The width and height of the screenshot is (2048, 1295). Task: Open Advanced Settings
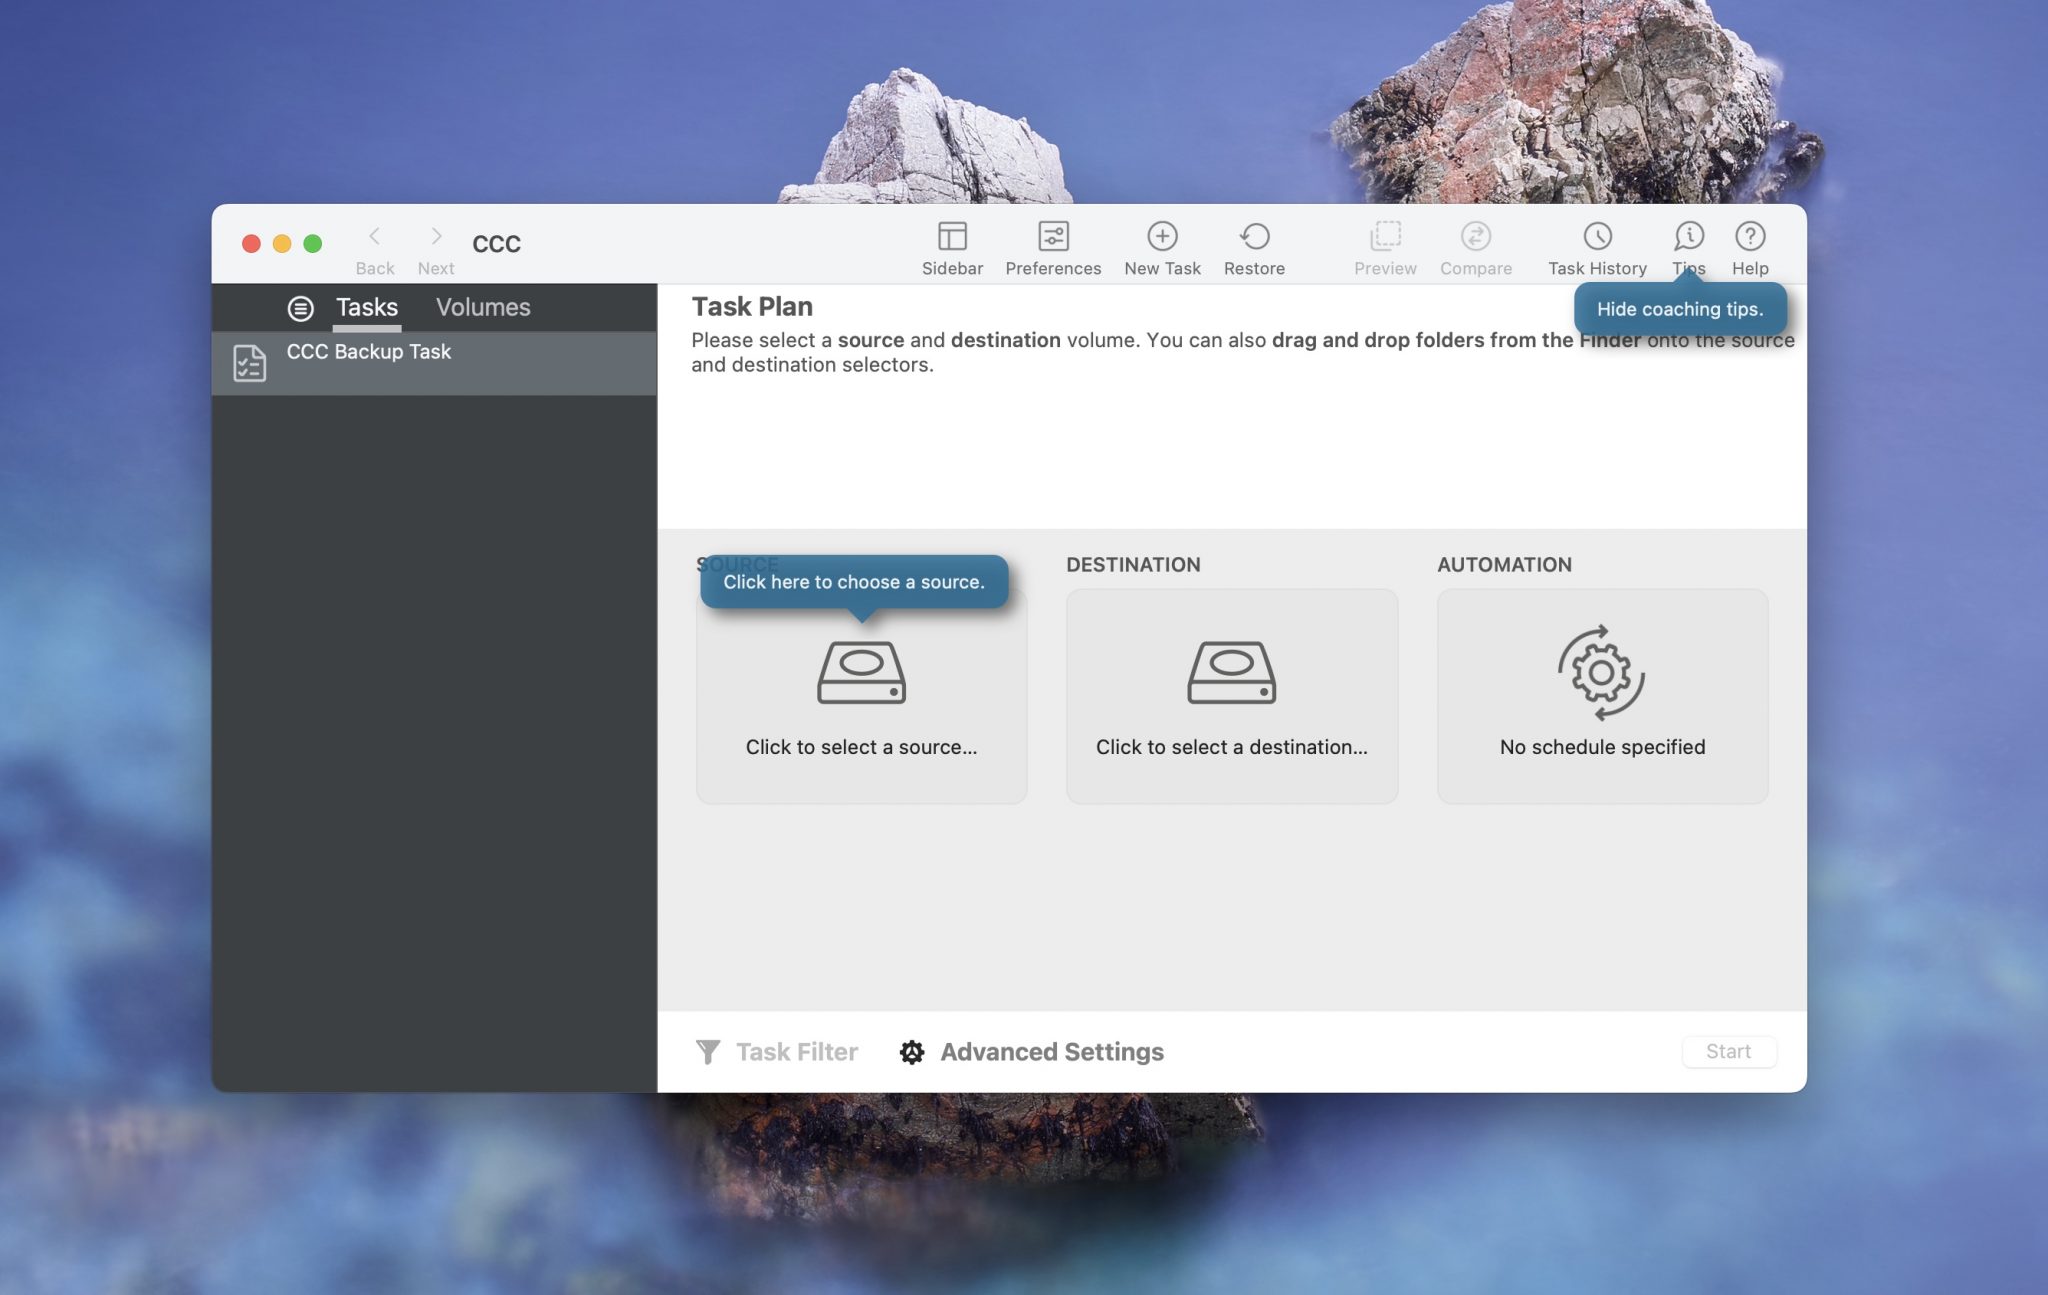1031,1052
